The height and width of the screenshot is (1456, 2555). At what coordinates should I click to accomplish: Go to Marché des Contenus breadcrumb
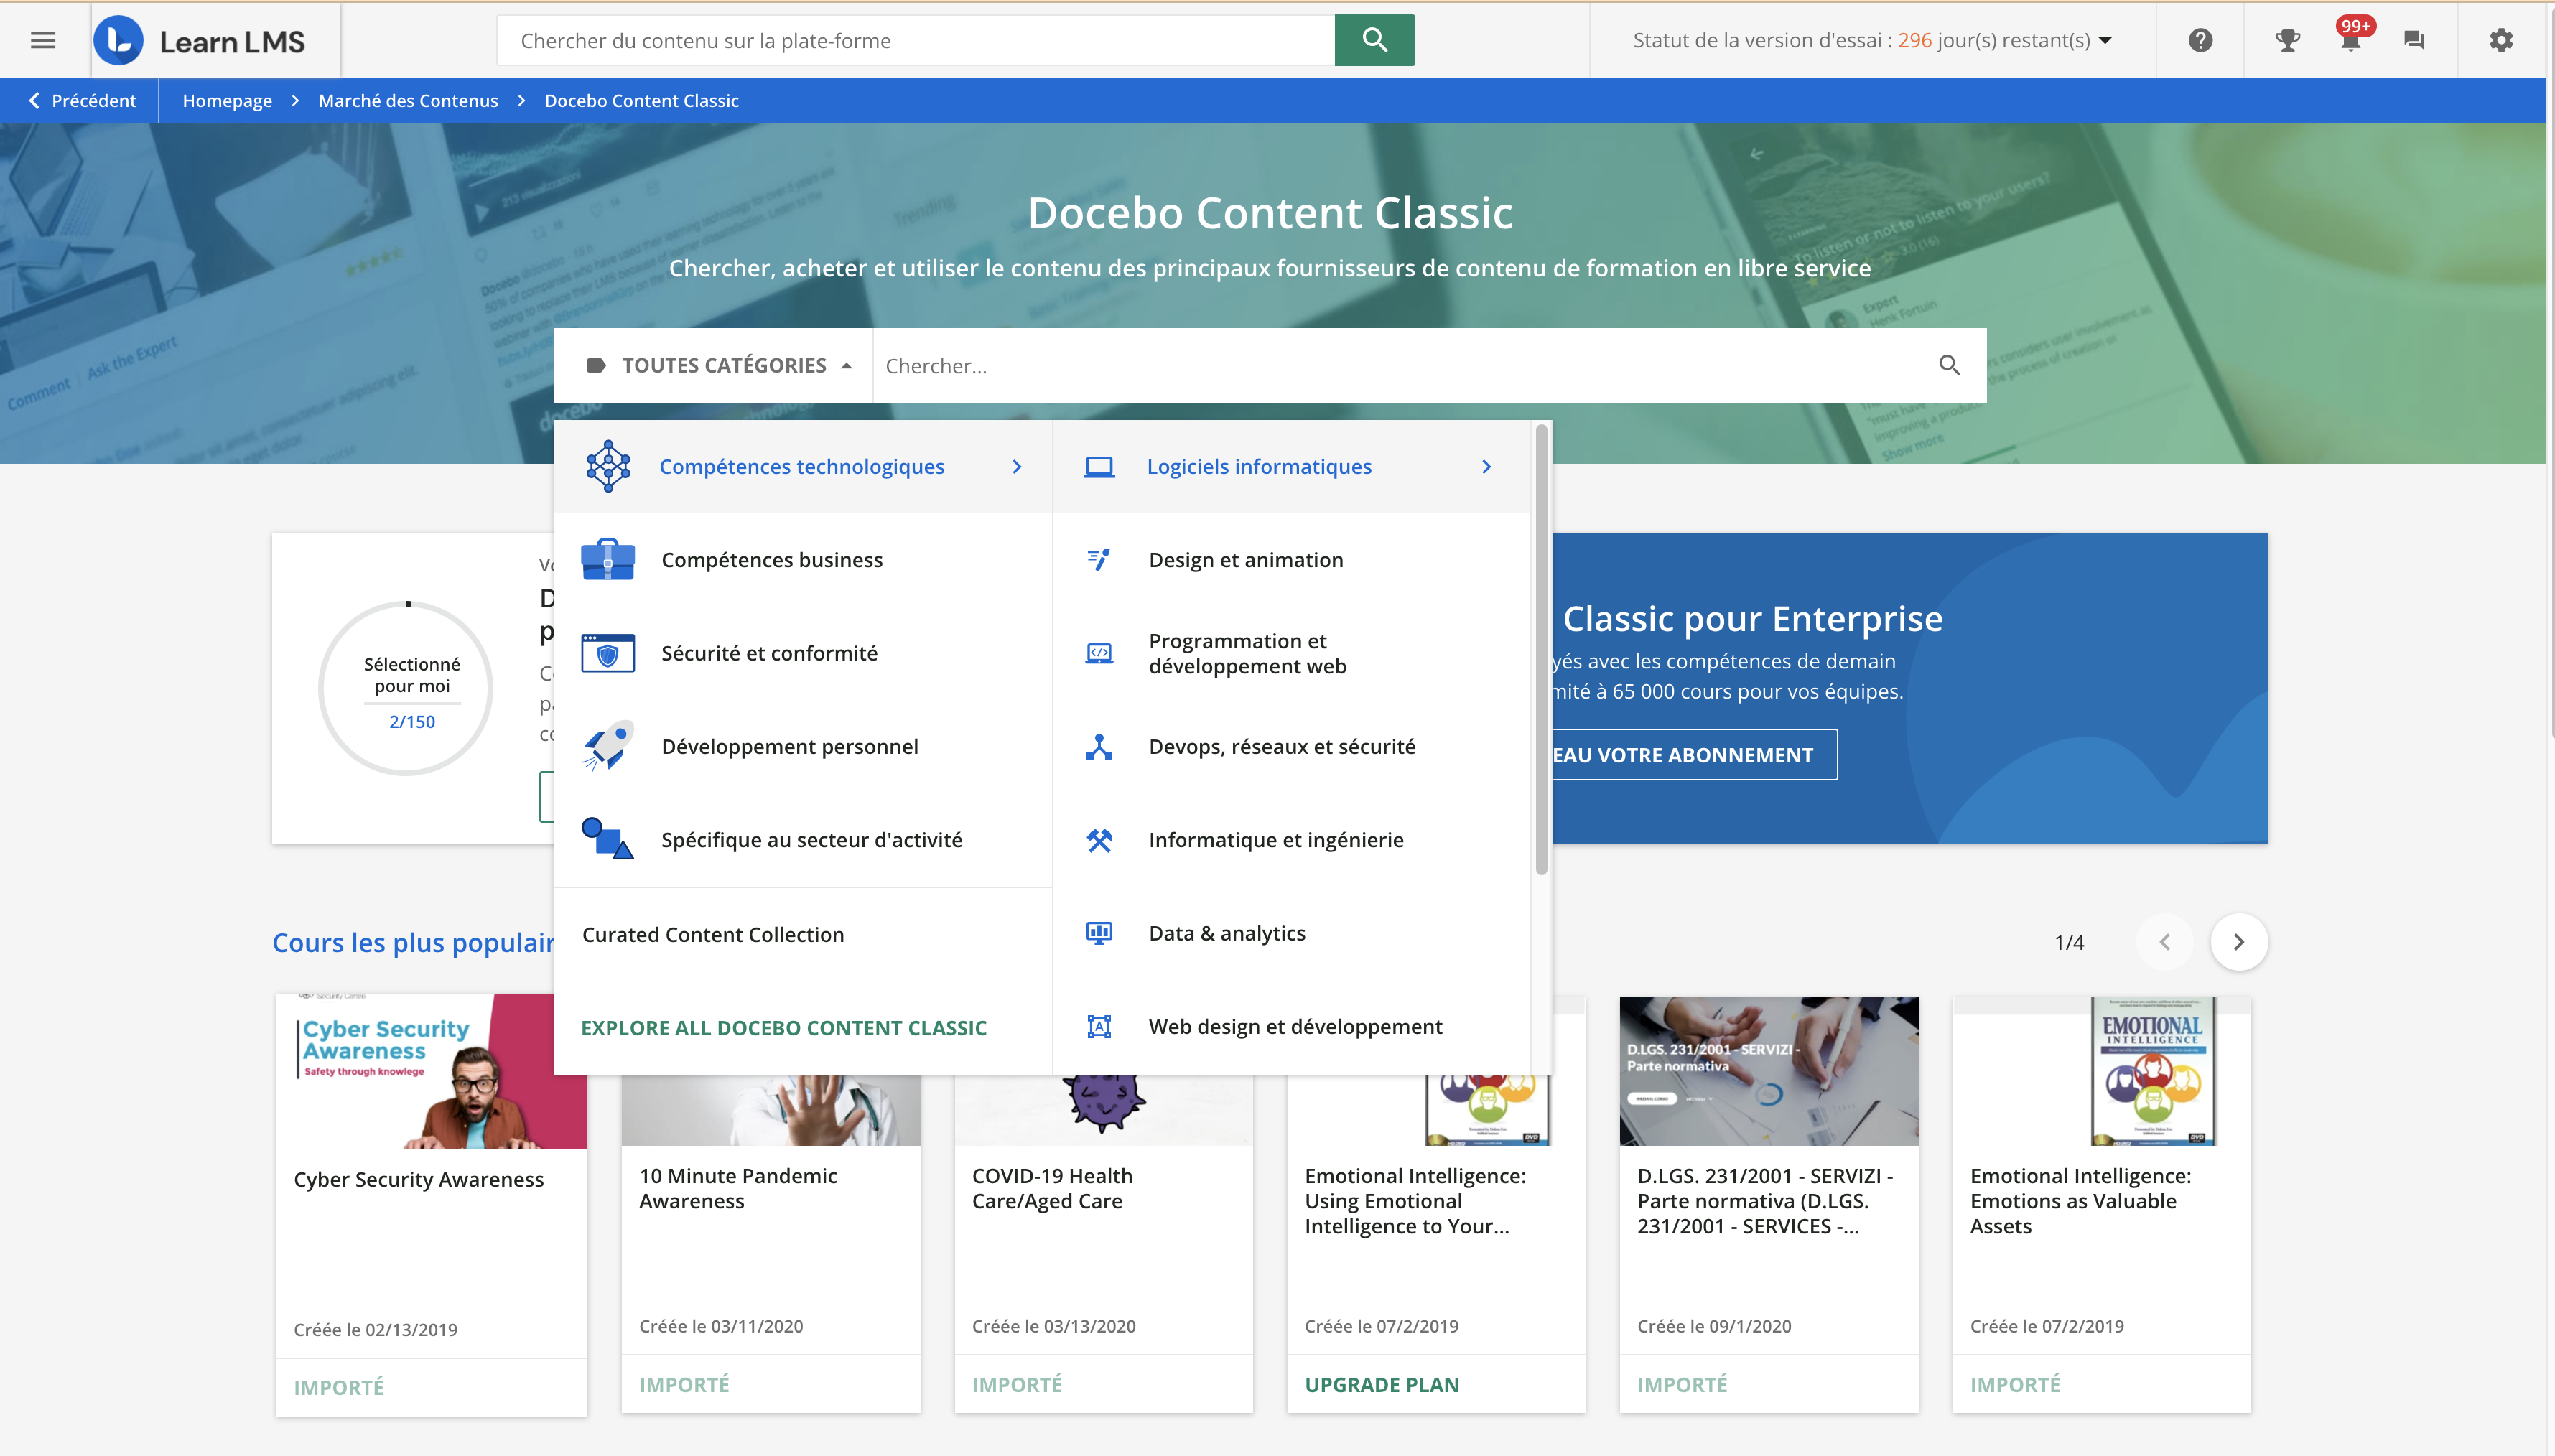408,100
